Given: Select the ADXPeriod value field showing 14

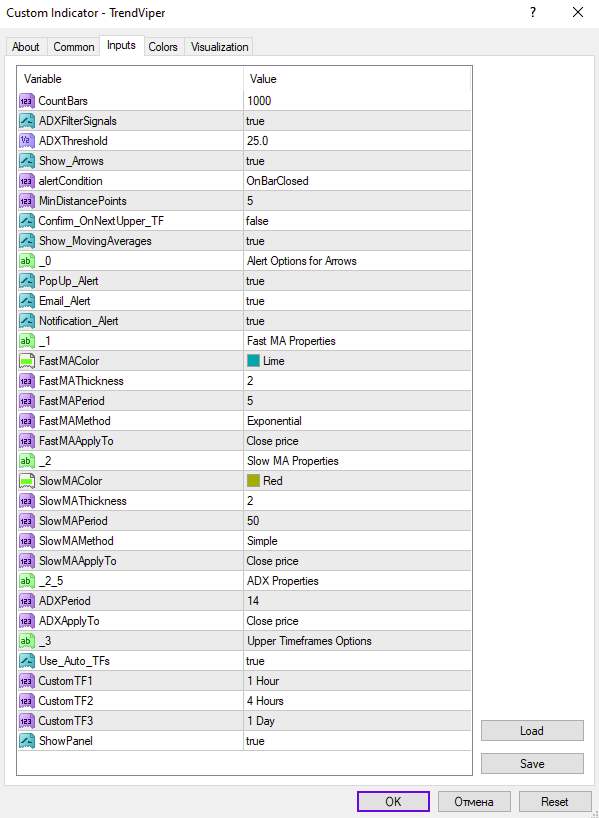Looking at the screenshot, I should 357,601.
